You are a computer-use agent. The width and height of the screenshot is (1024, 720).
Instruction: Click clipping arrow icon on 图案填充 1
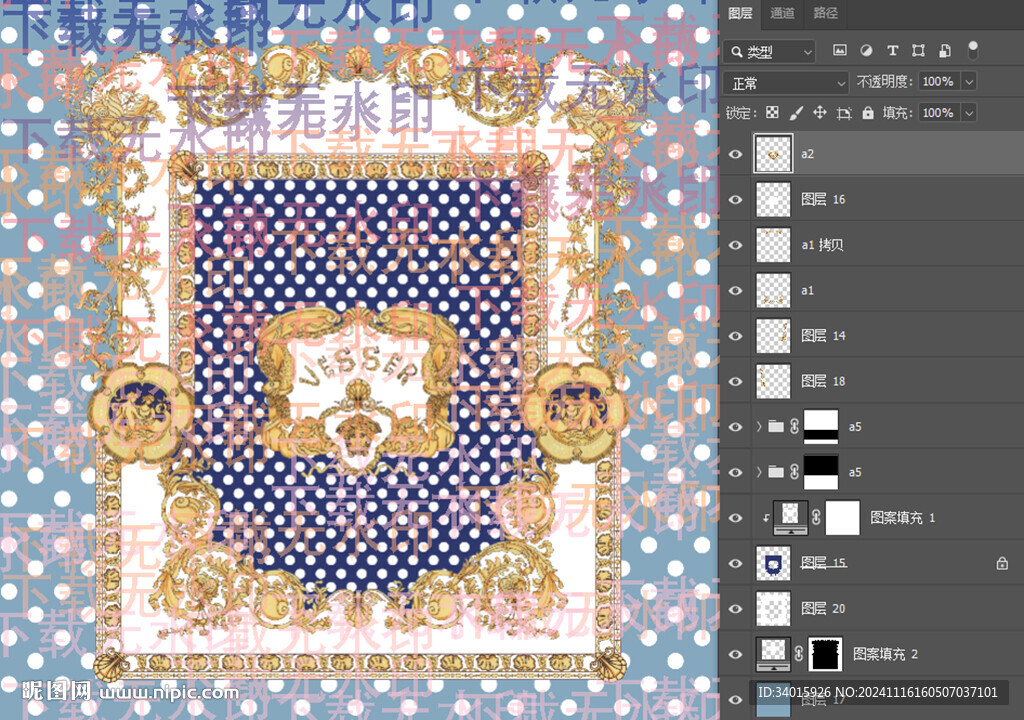765,518
